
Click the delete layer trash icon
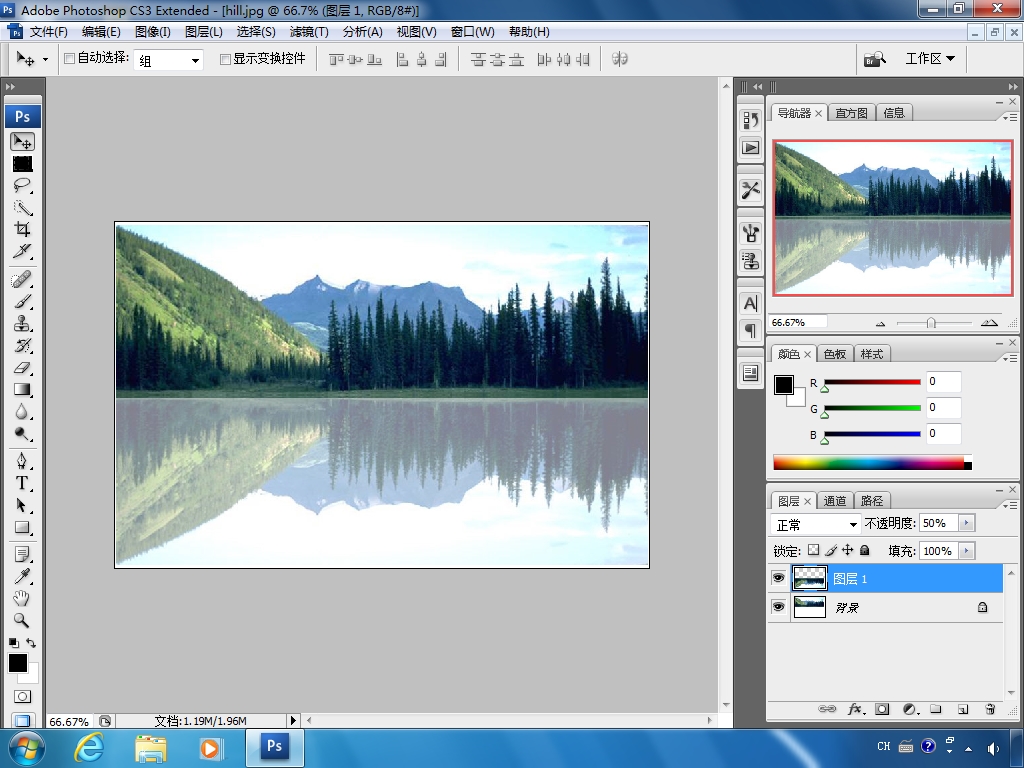990,709
